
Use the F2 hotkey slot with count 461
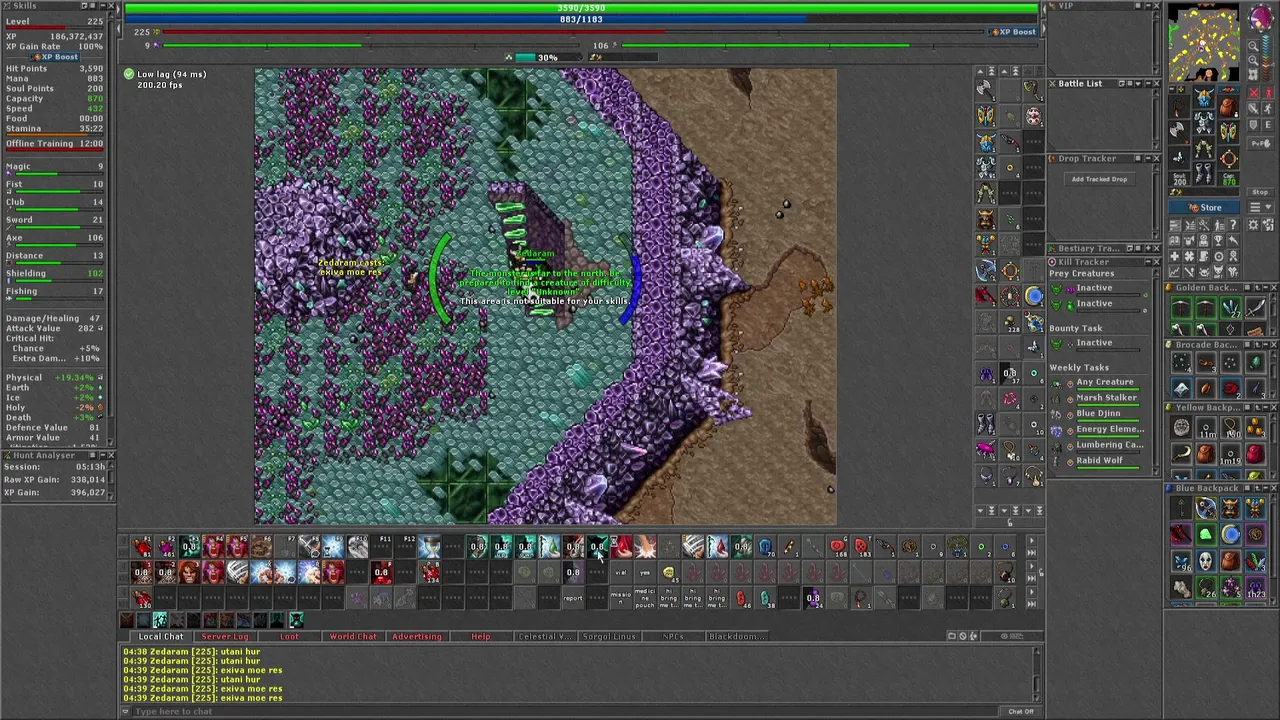pyautogui.click(x=167, y=546)
